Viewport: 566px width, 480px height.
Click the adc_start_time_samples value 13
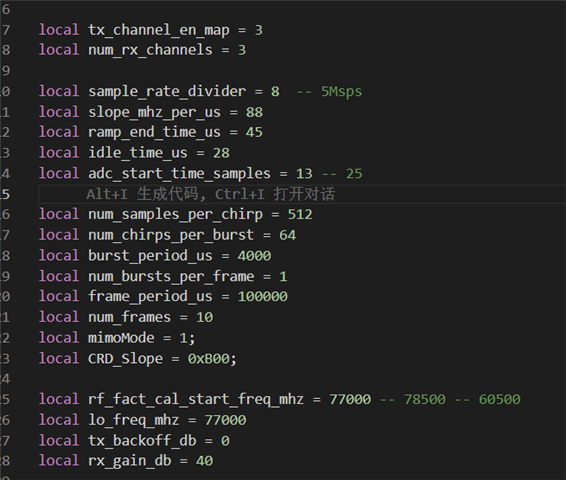tap(304, 174)
